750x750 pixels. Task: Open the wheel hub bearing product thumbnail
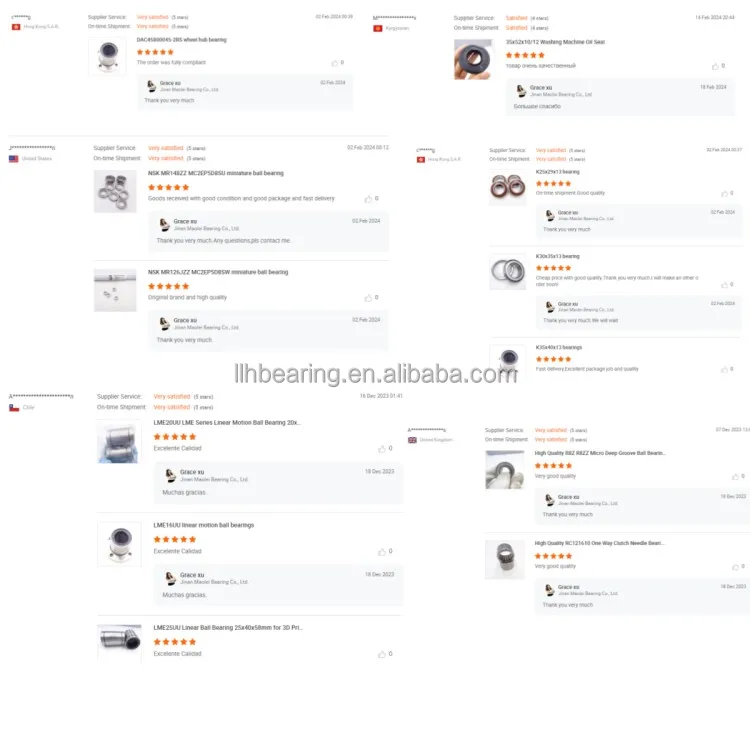(x=108, y=56)
